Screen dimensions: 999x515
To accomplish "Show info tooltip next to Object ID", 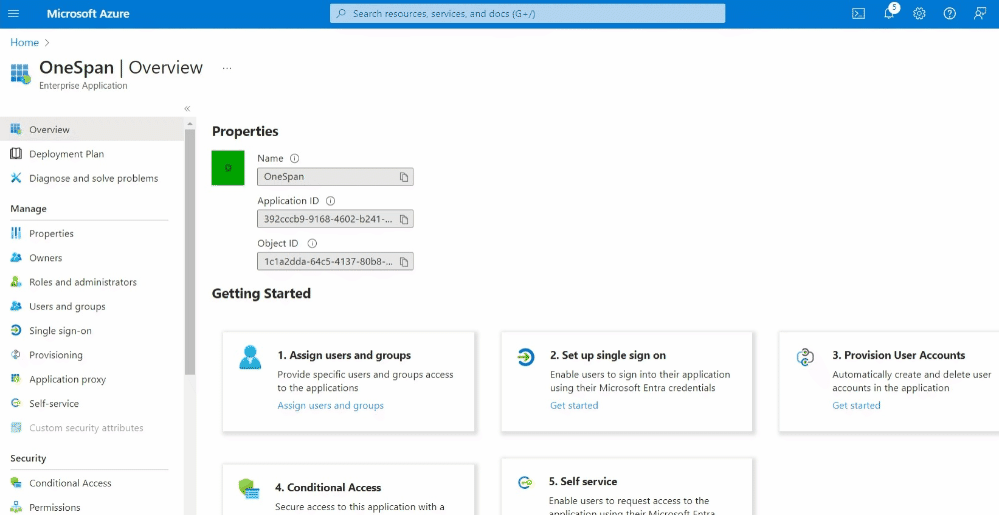I will tap(312, 243).
